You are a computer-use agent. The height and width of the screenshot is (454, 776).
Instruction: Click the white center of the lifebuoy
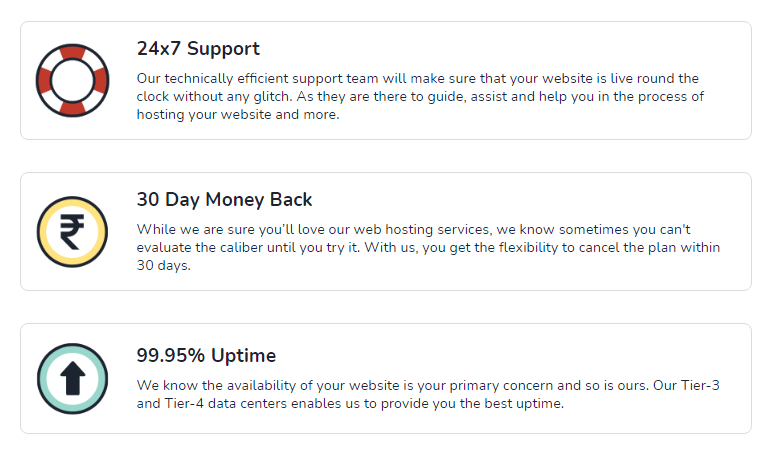(72, 81)
